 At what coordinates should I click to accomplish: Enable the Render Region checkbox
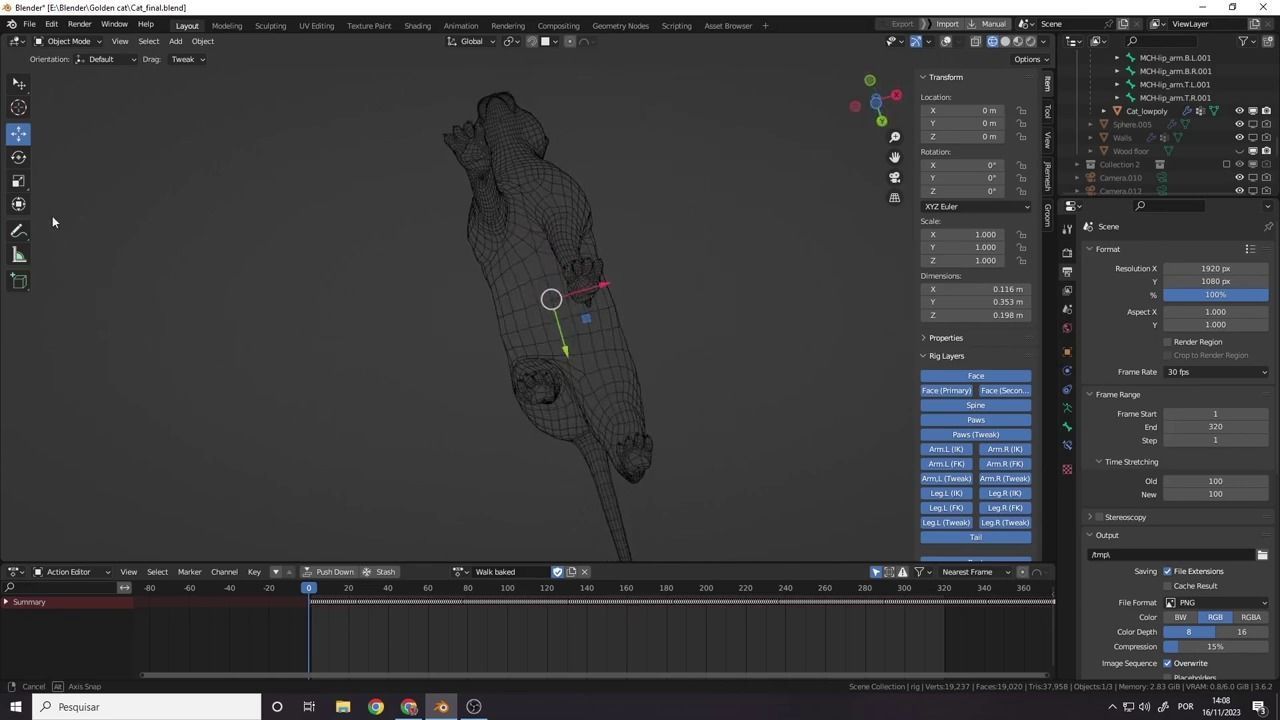tap(1167, 342)
